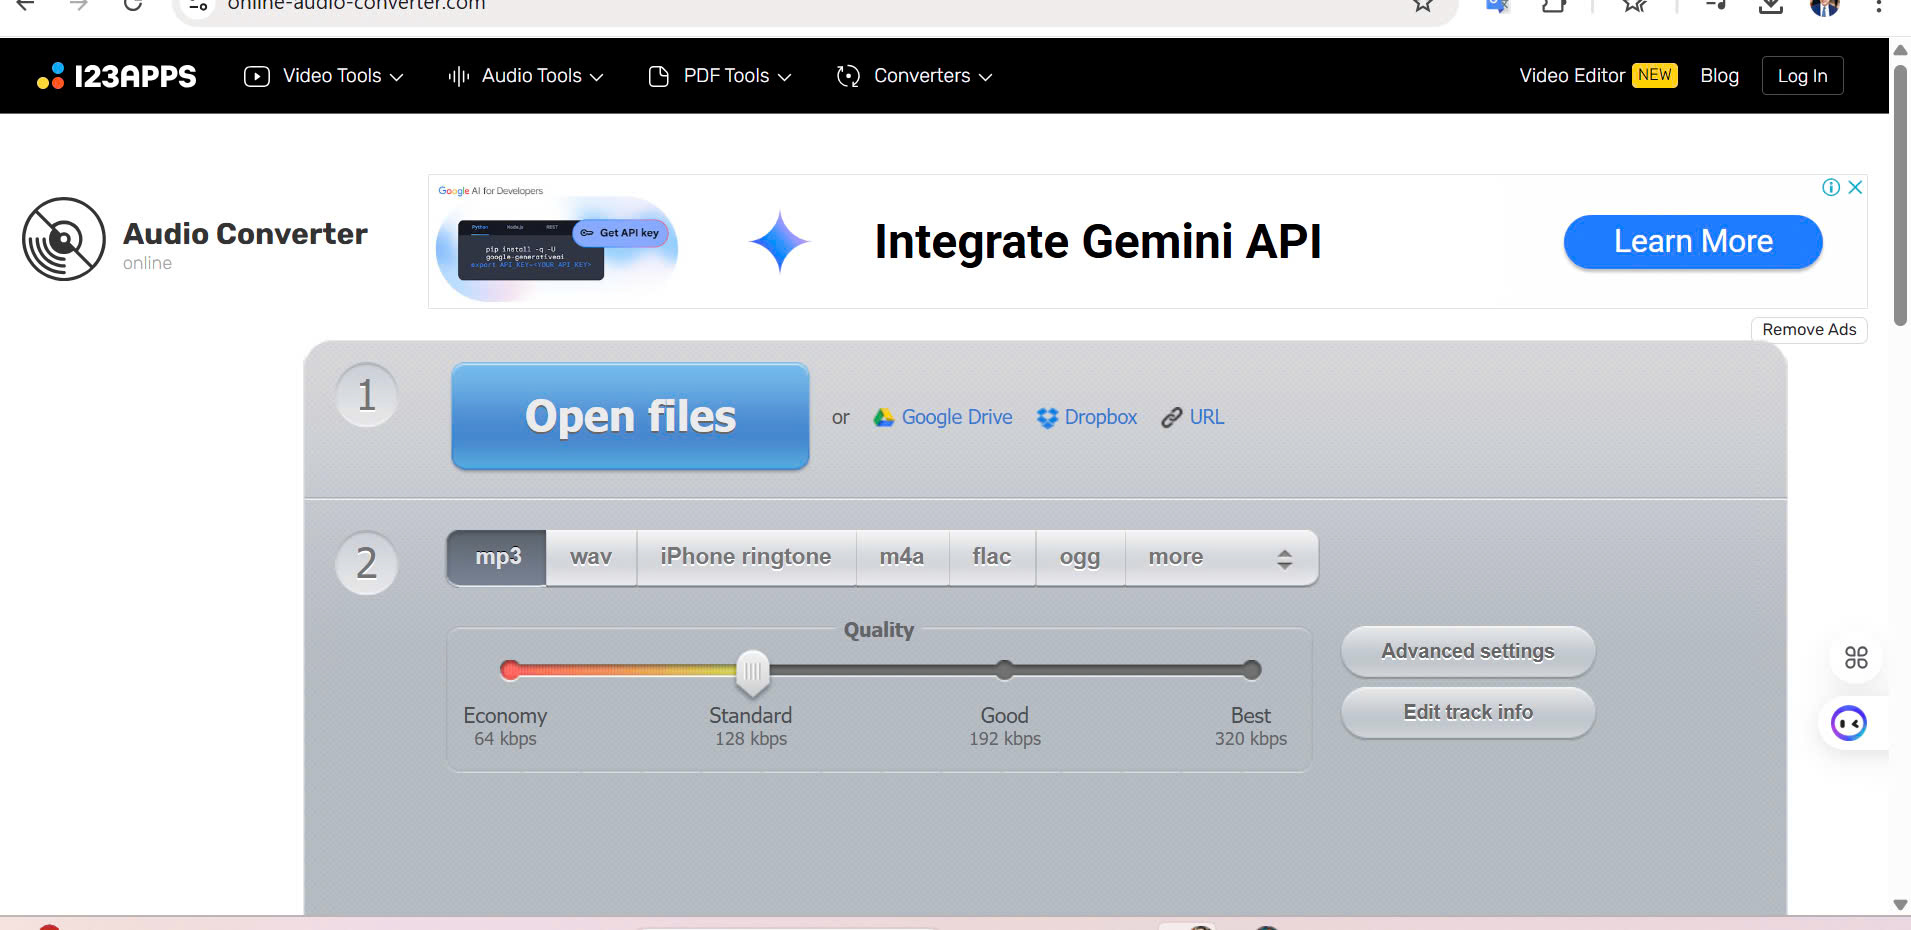Viewport: 1911px width, 930px height.
Task: Click the apps grid floating icon
Action: (x=1856, y=657)
